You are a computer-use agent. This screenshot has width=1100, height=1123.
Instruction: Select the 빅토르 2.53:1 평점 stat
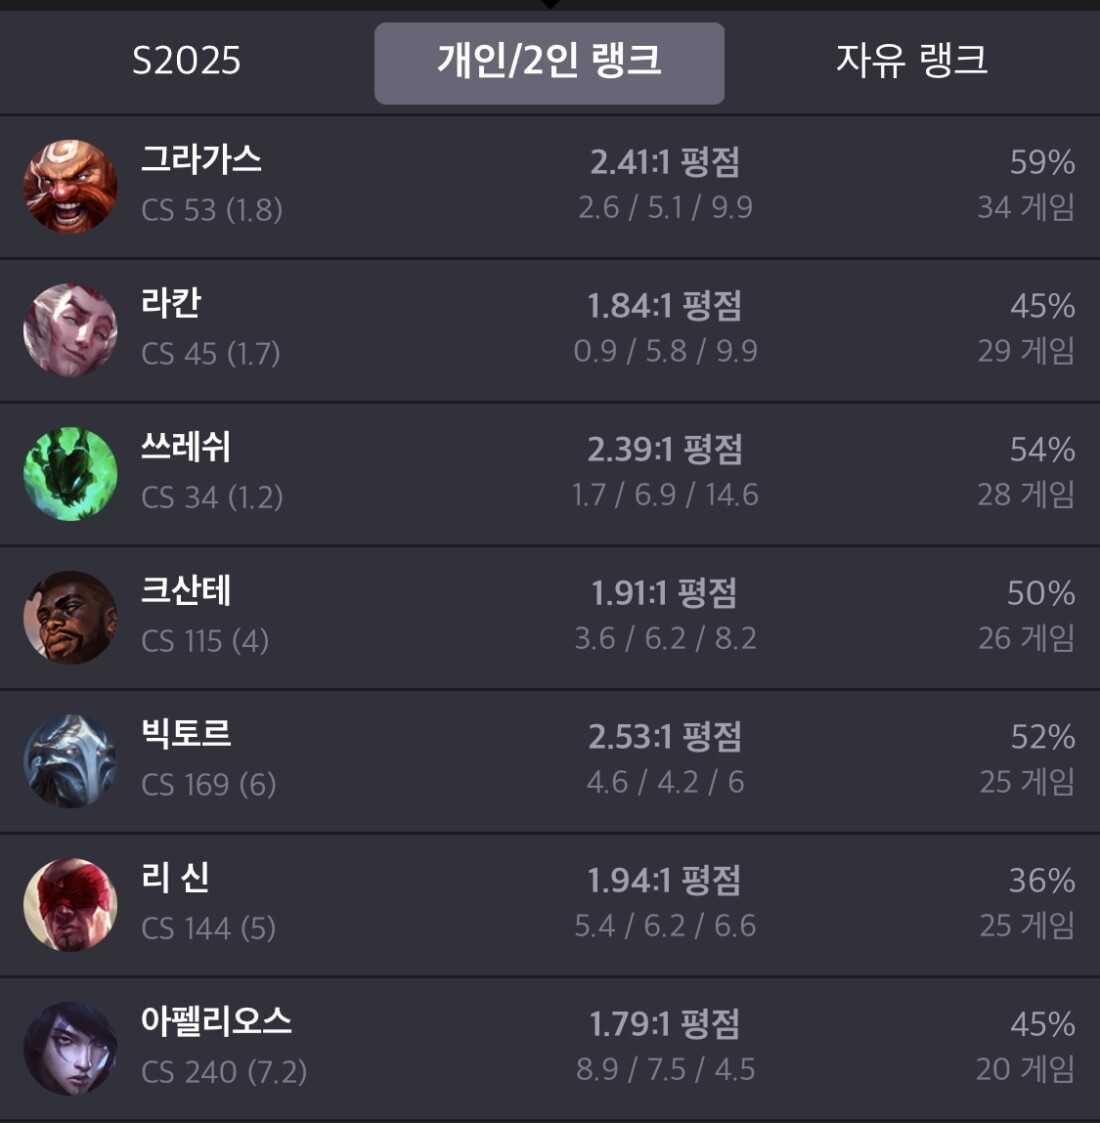[665, 737]
